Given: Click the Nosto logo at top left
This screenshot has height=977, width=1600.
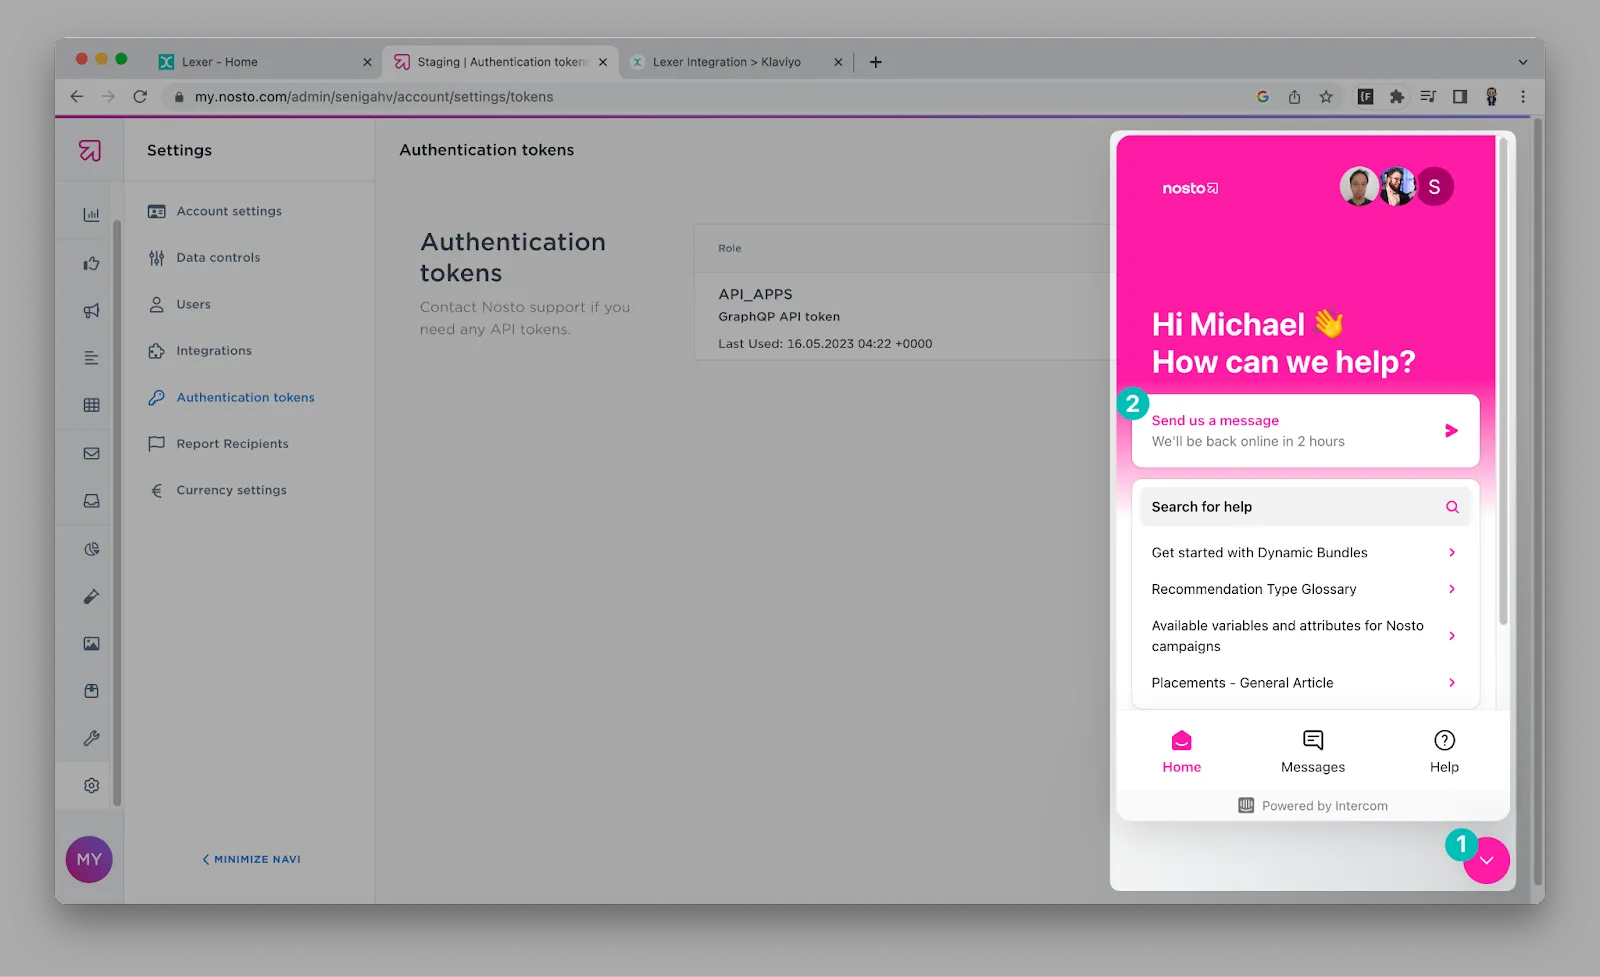Looking at the screenshot, I should pyautogui.click(x=90, y=150).
